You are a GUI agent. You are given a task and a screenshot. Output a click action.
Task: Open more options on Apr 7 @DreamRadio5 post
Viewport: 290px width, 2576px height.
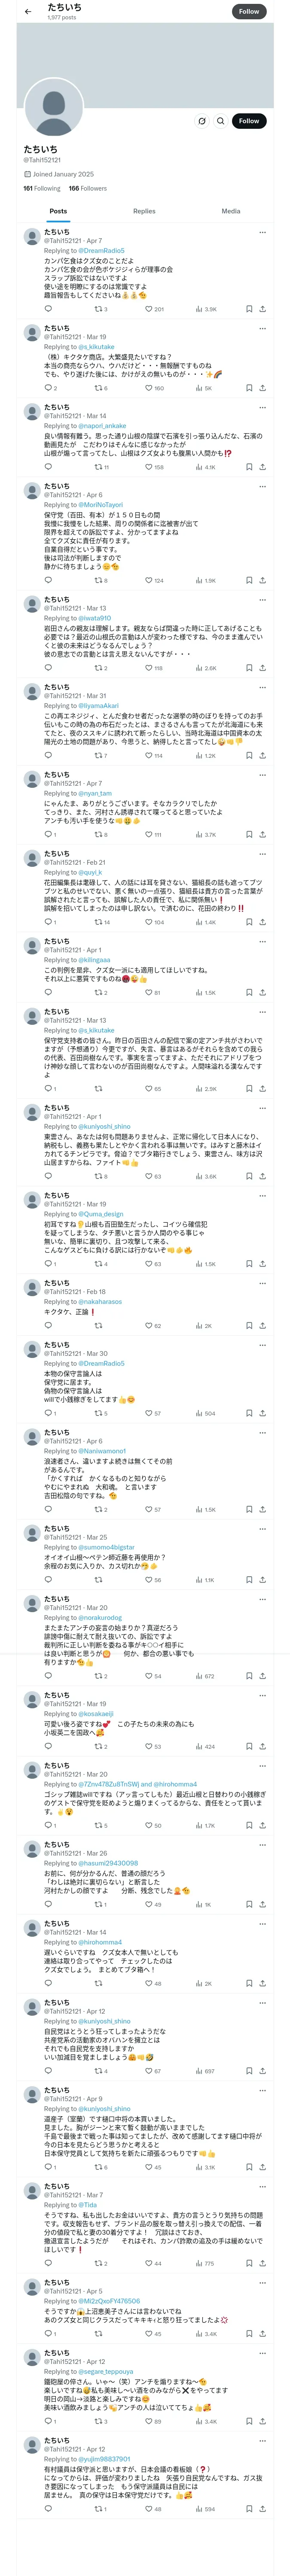point(262,232)
